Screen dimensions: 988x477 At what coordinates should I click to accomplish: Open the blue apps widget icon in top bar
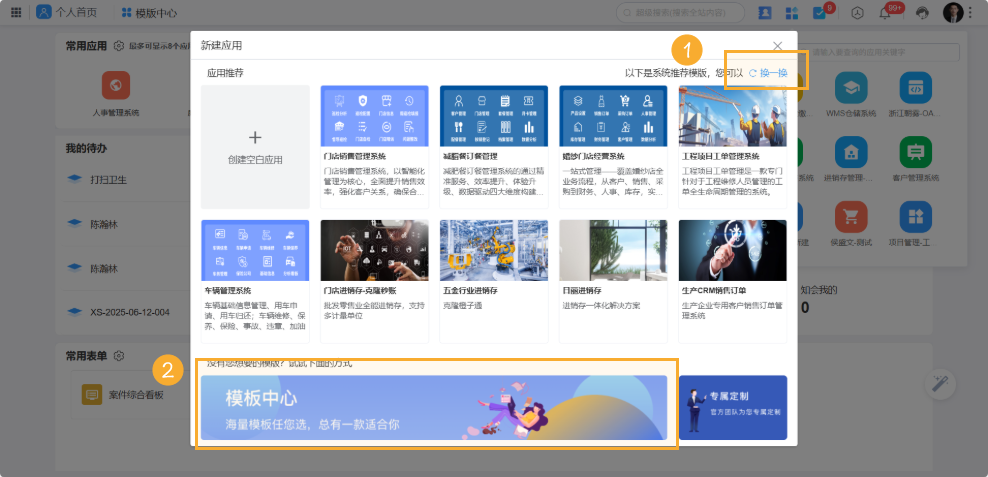[x=792, y=13]
